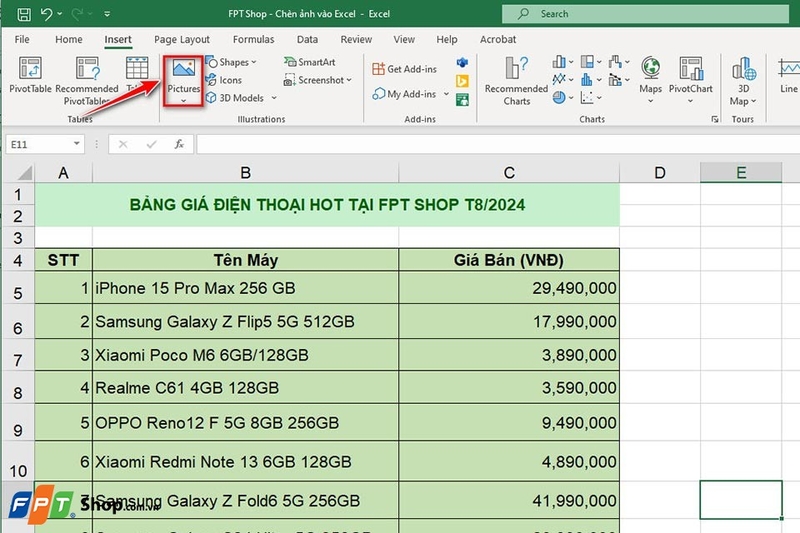Open the File tab
The height and width of the screenshot is (533, 800).
[x=22, y=39]
